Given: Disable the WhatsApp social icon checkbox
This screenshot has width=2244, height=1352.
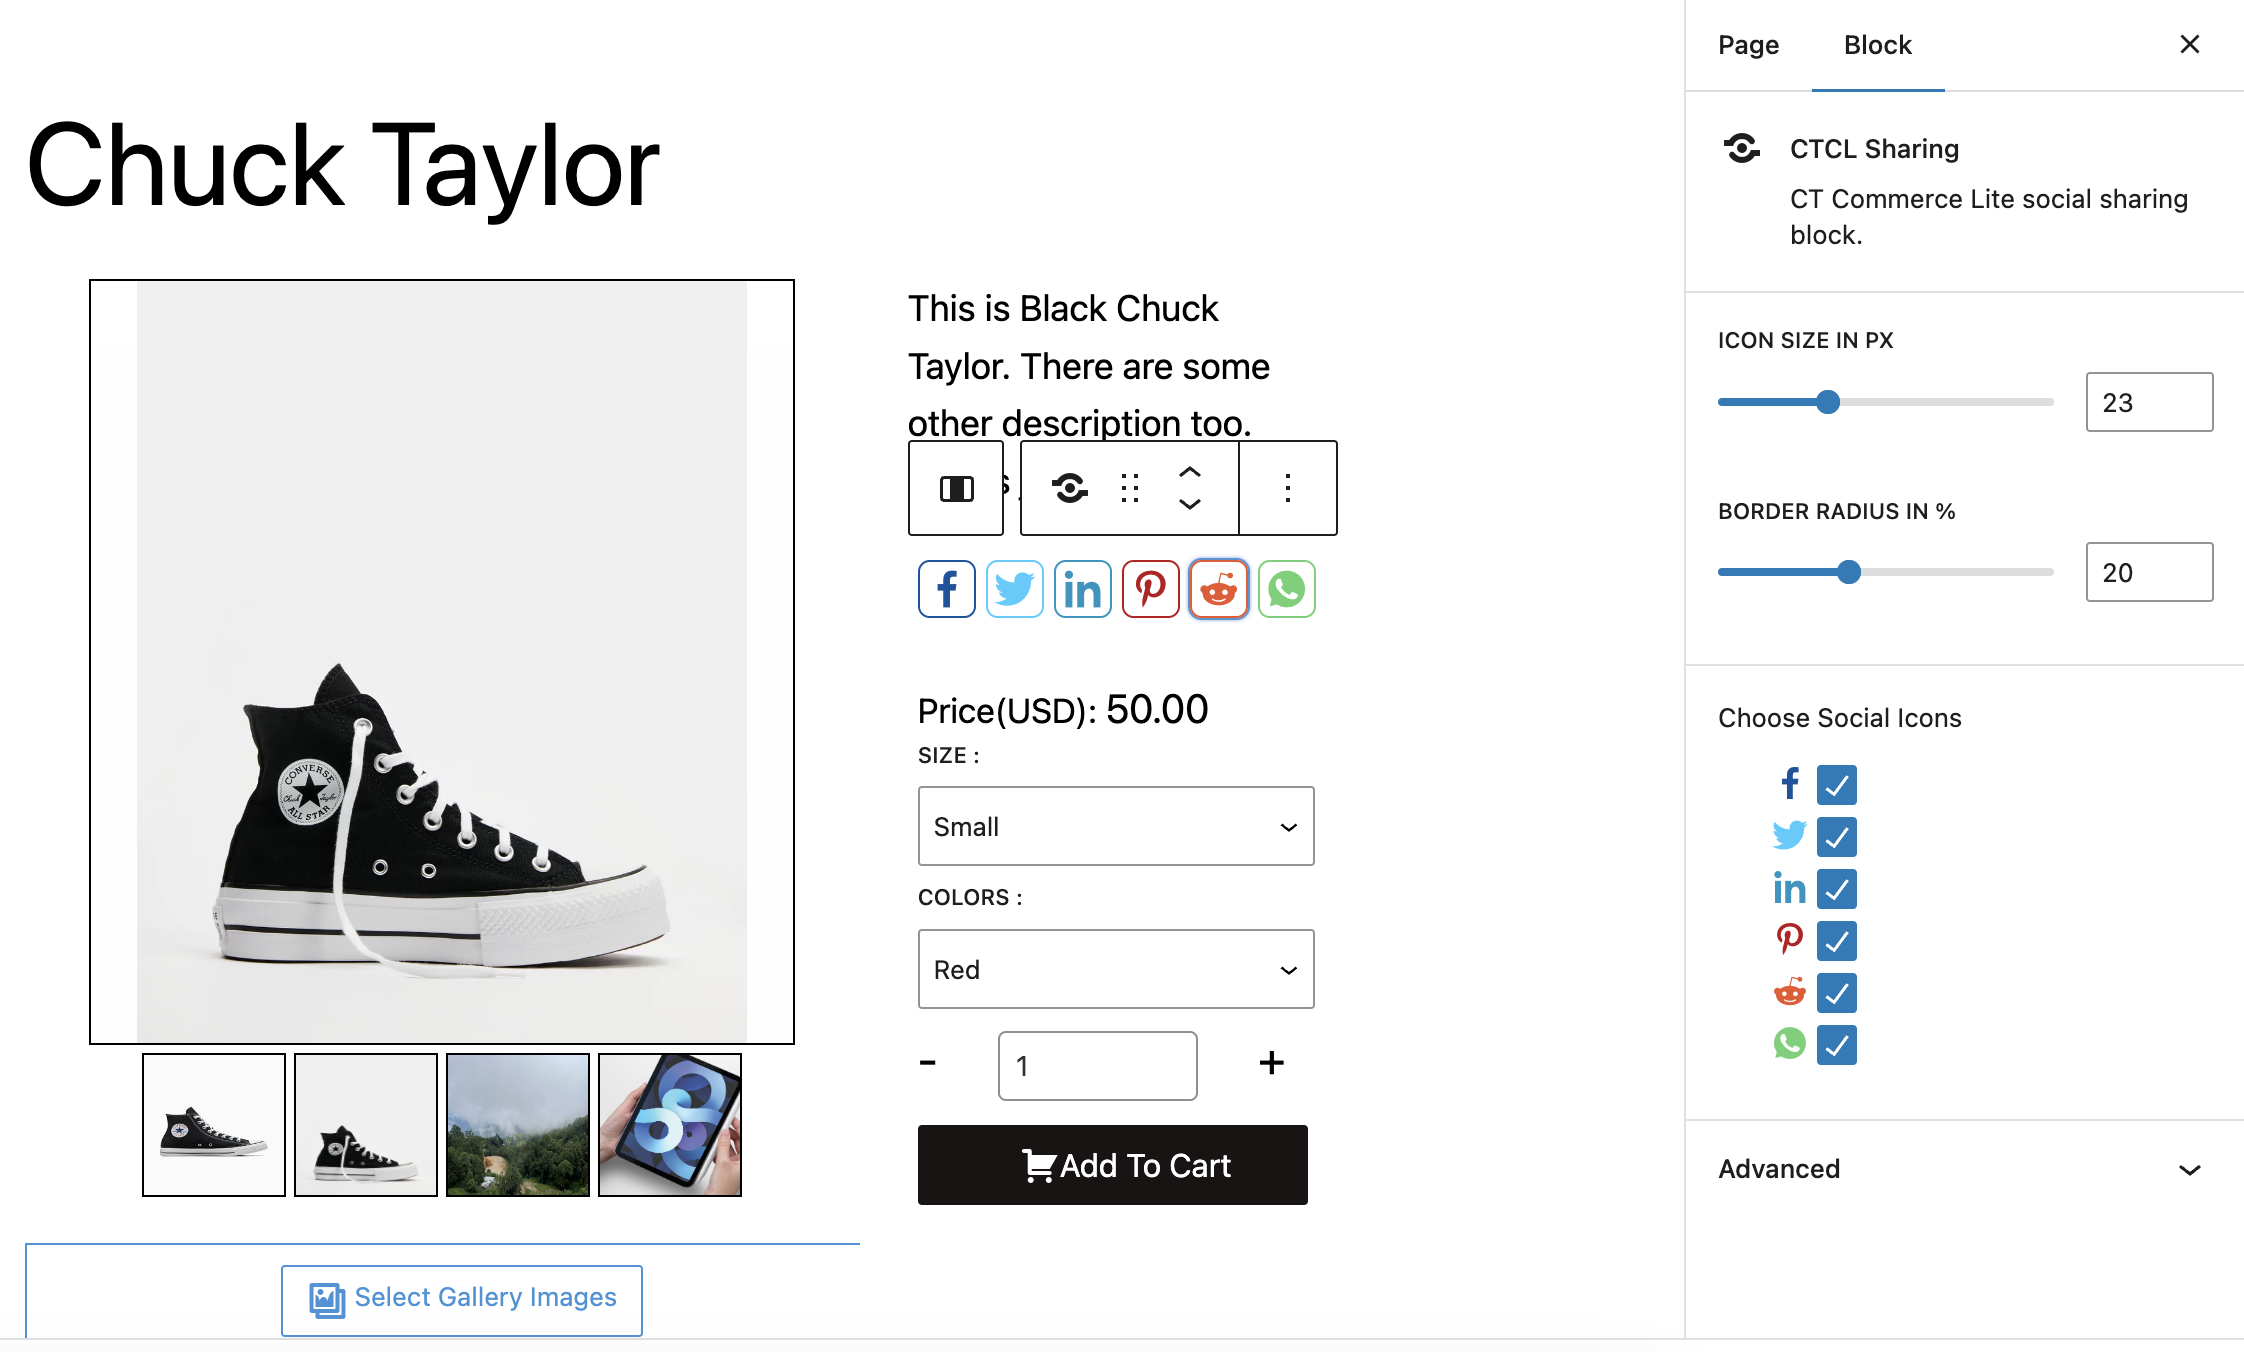Looking at the screenshot, I should (1836, 1045).
